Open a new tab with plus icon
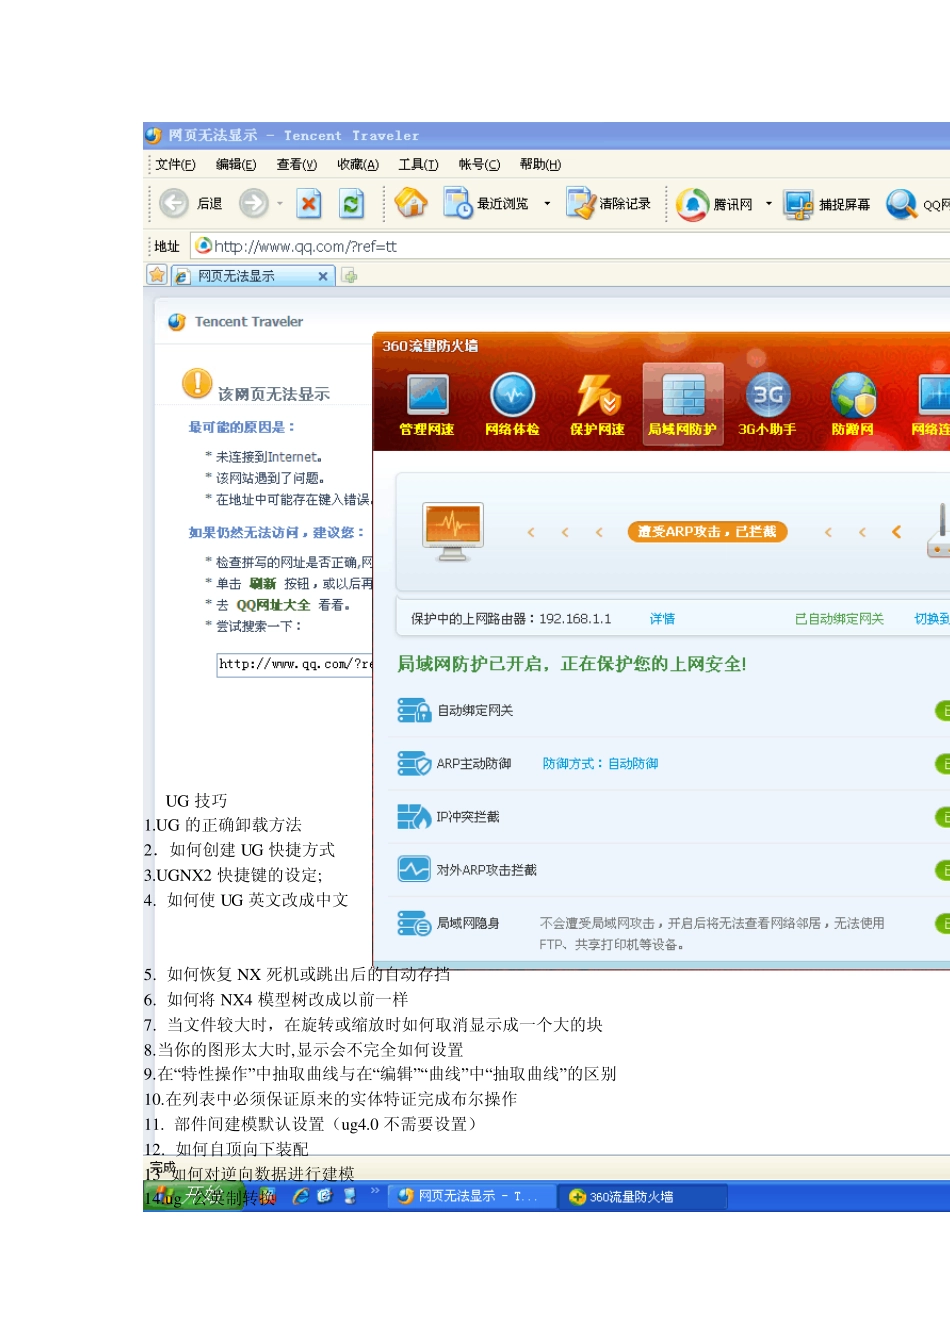The height and width of the screenshot is (1344, 950). (349, 276)
